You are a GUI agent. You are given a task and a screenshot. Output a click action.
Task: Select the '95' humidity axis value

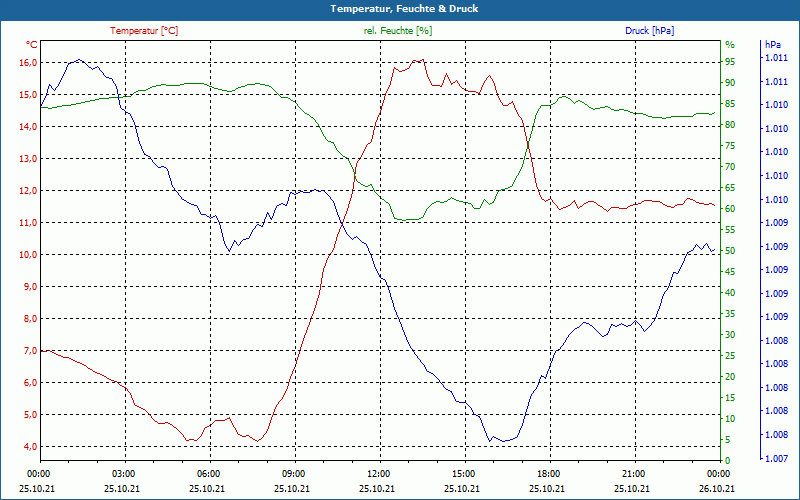[730, 62]
